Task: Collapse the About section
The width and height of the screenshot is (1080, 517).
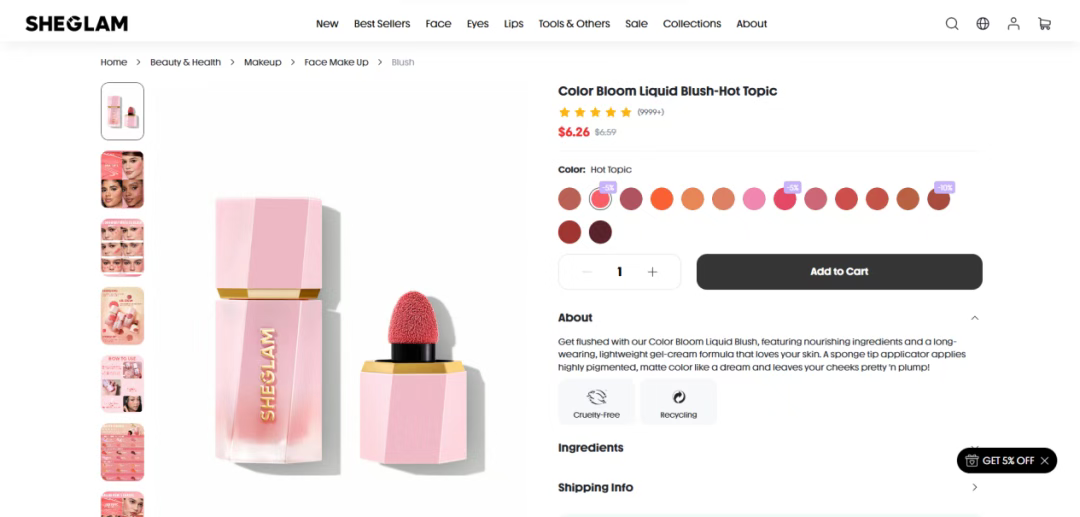Action: point(975,318)
